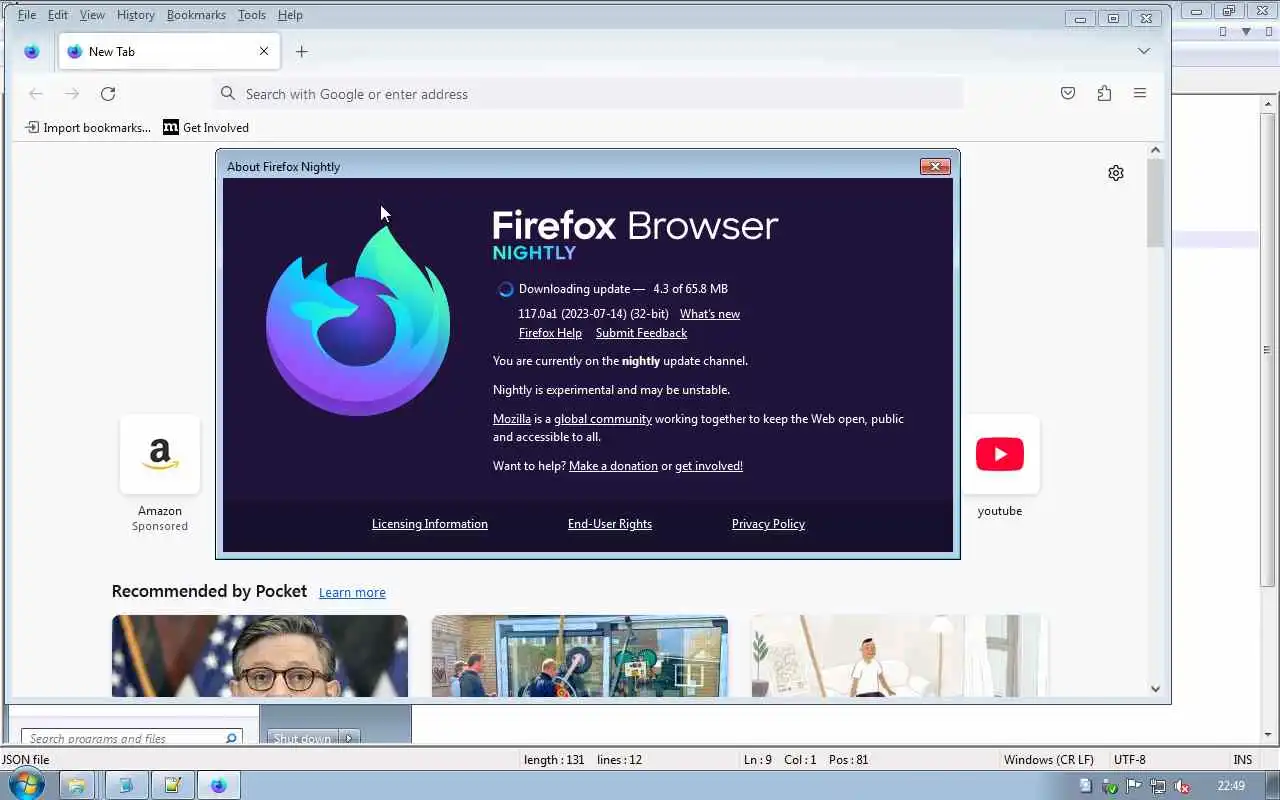The image size is (1280, 800).
Task: Open the Pocket story showing bus stop
Action: tap(580, 656)
